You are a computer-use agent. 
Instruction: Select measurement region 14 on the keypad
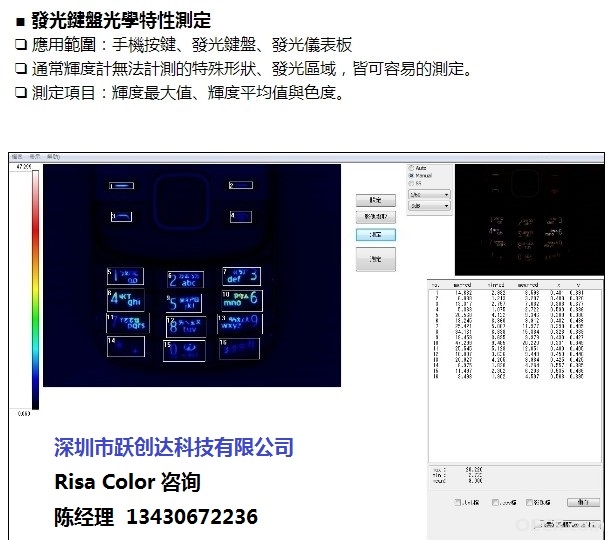click(x=126, y=347)
